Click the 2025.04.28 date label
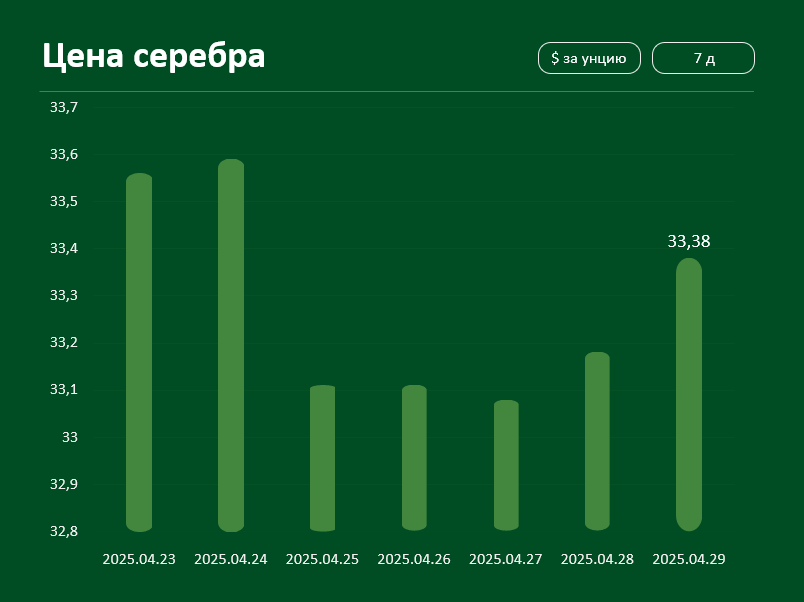Viewport: 804px width, 602px height. [x=597, y=559]
